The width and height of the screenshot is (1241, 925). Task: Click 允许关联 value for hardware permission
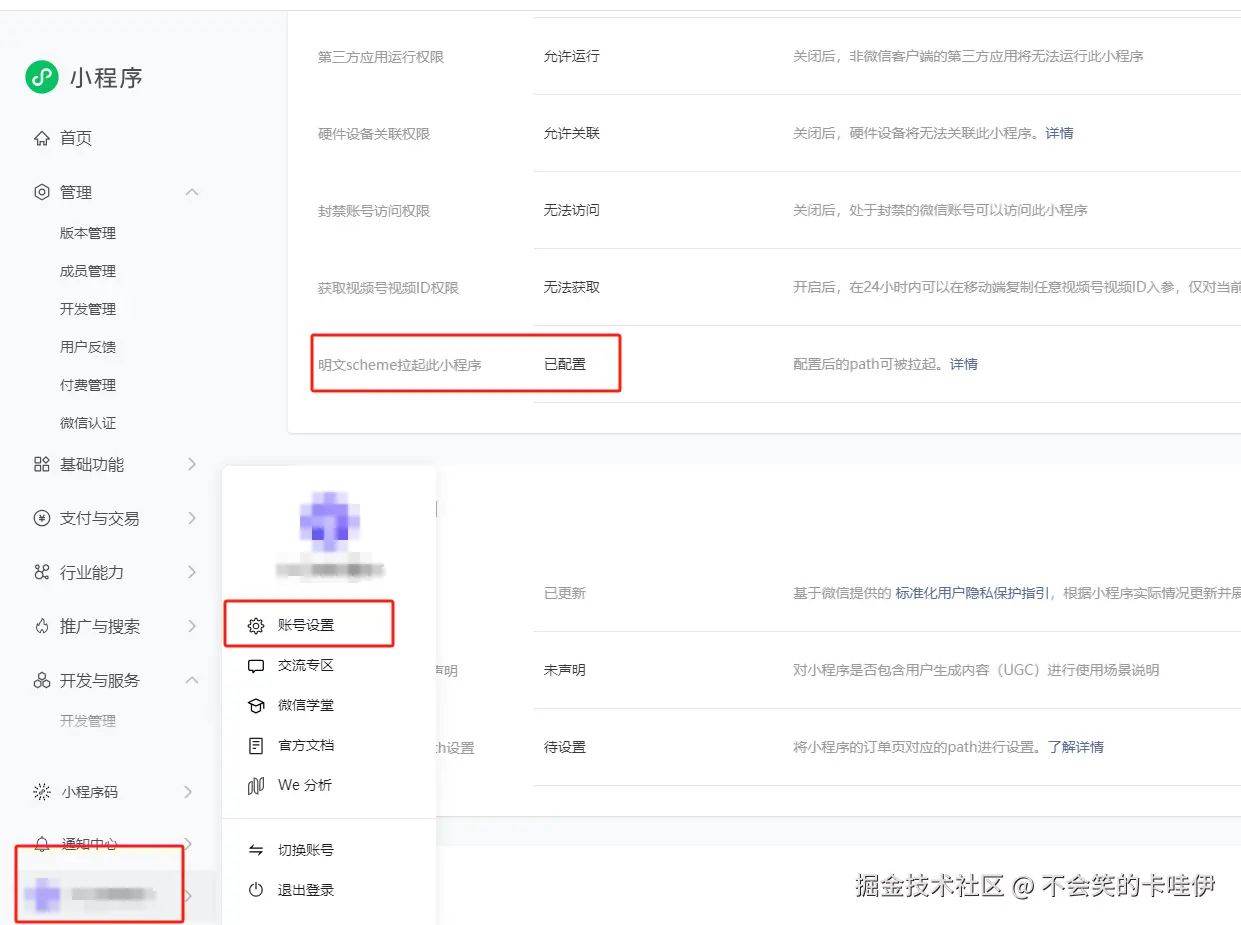click(572, 133)
